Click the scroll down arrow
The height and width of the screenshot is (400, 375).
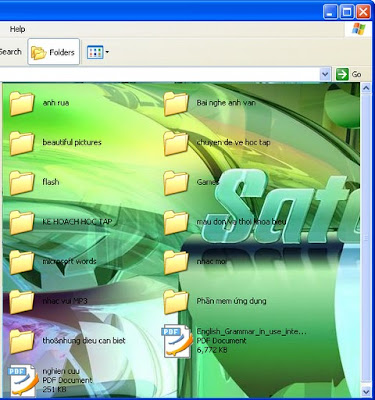pos(366,391)
